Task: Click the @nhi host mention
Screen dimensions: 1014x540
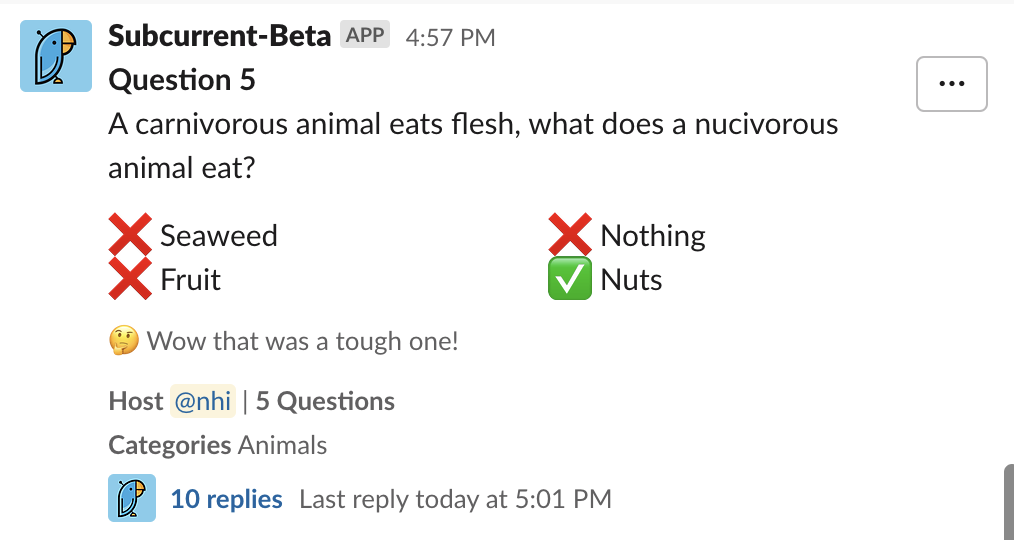Action: [203, 401]
